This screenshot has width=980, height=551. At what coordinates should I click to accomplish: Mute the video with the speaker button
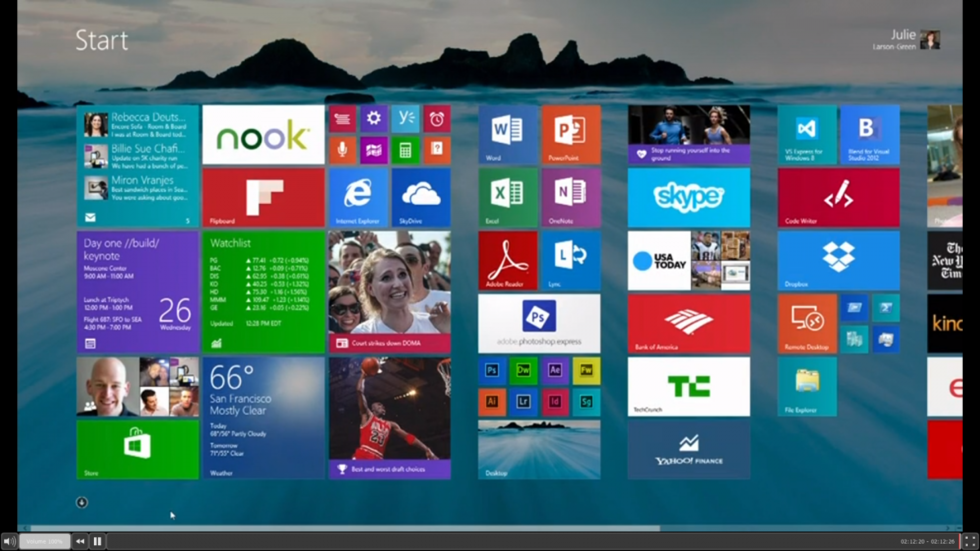9,541
